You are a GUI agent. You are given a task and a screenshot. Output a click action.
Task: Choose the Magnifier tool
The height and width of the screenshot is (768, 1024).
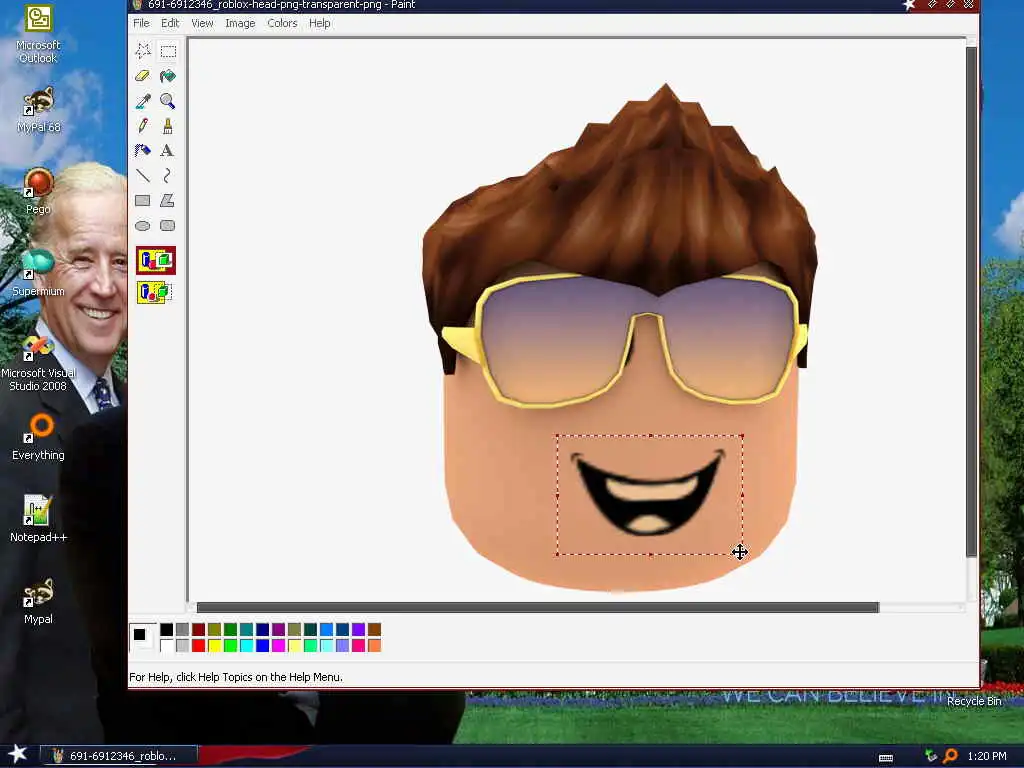pos(168,101)
